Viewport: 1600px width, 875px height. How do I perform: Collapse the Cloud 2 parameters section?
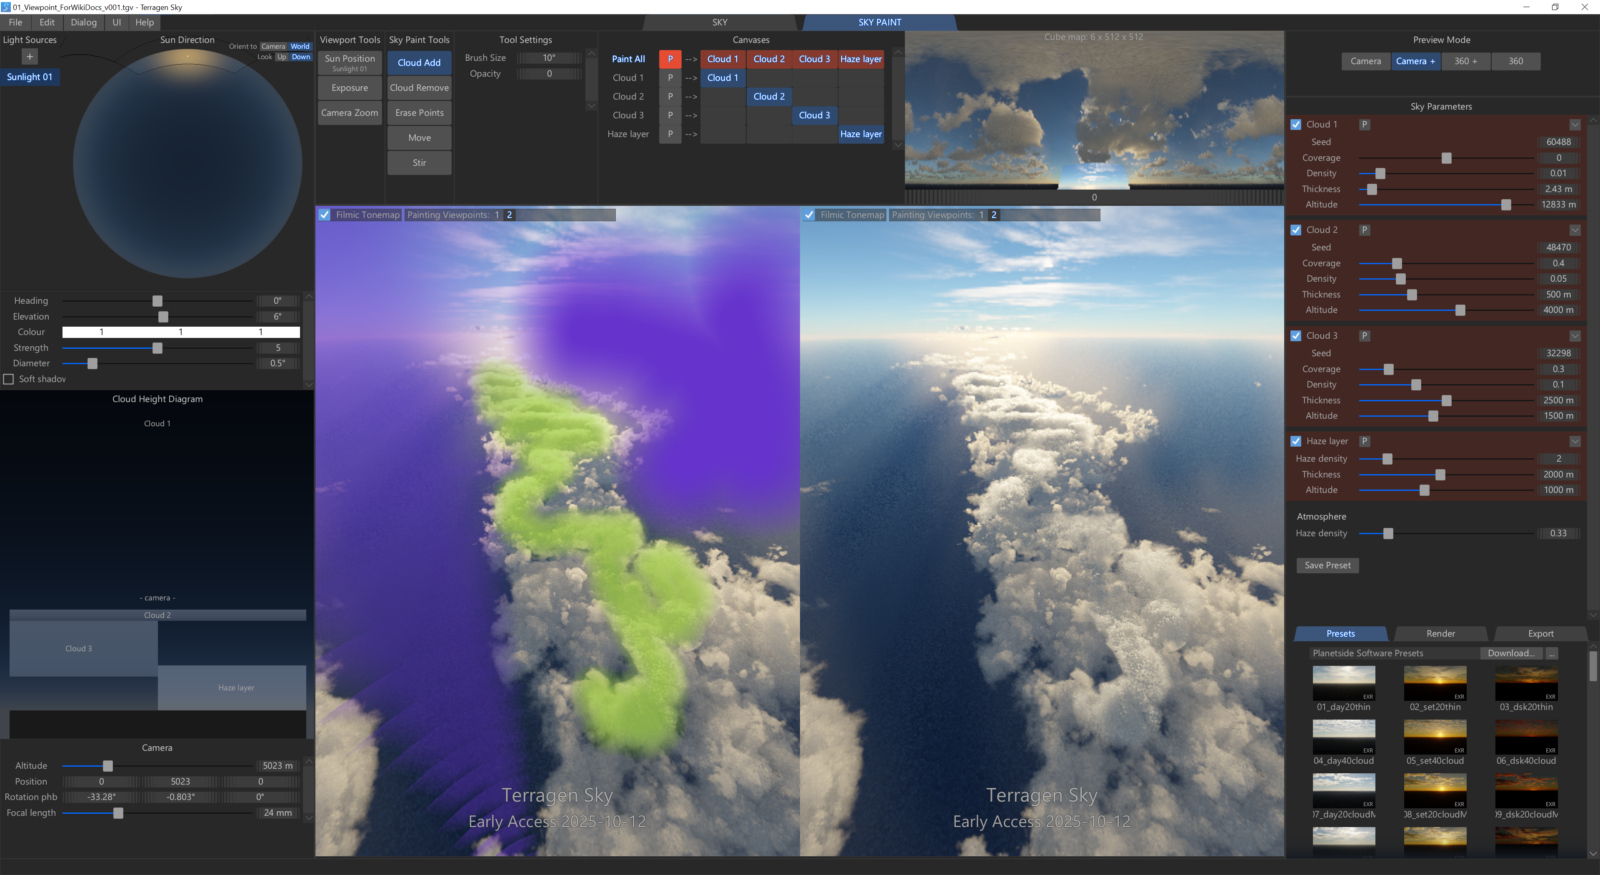[x=1575, y=230]
